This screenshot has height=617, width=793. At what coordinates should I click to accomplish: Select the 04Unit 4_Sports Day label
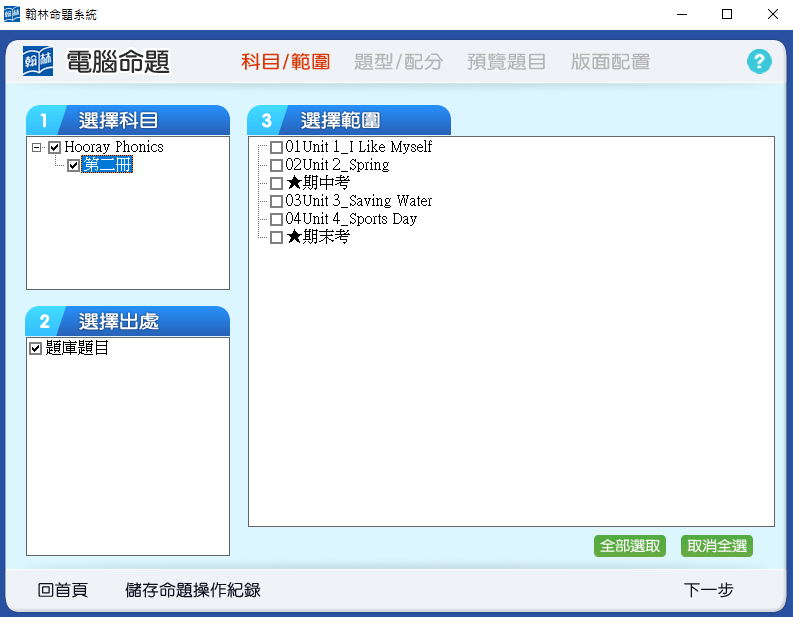pos(351,219)
